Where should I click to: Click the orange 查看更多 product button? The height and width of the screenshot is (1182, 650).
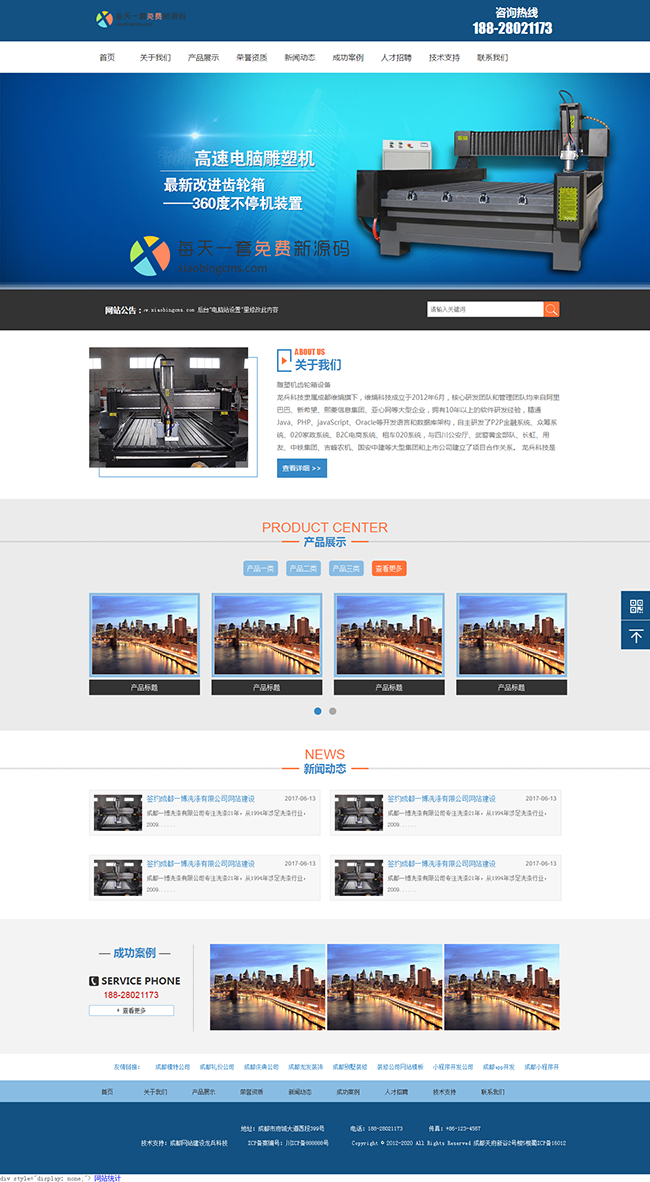pyautogui.click(x=389, y=568)
